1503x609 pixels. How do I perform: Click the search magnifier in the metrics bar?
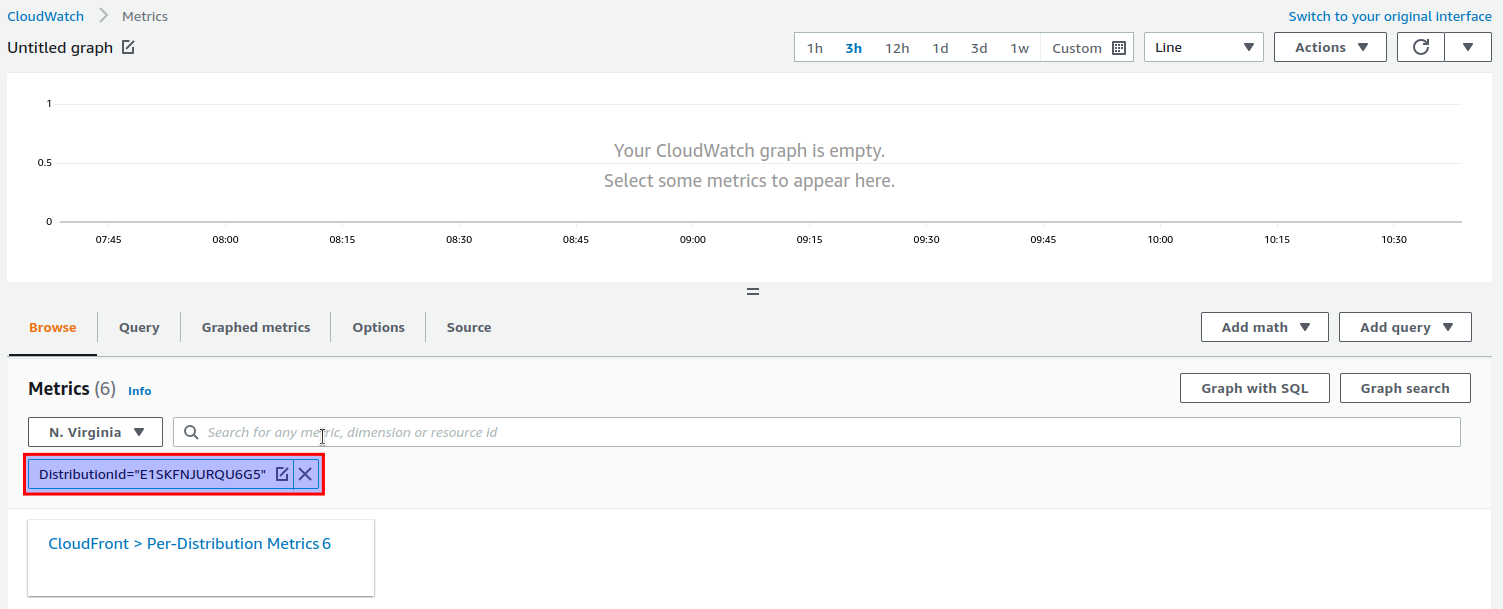190,431
